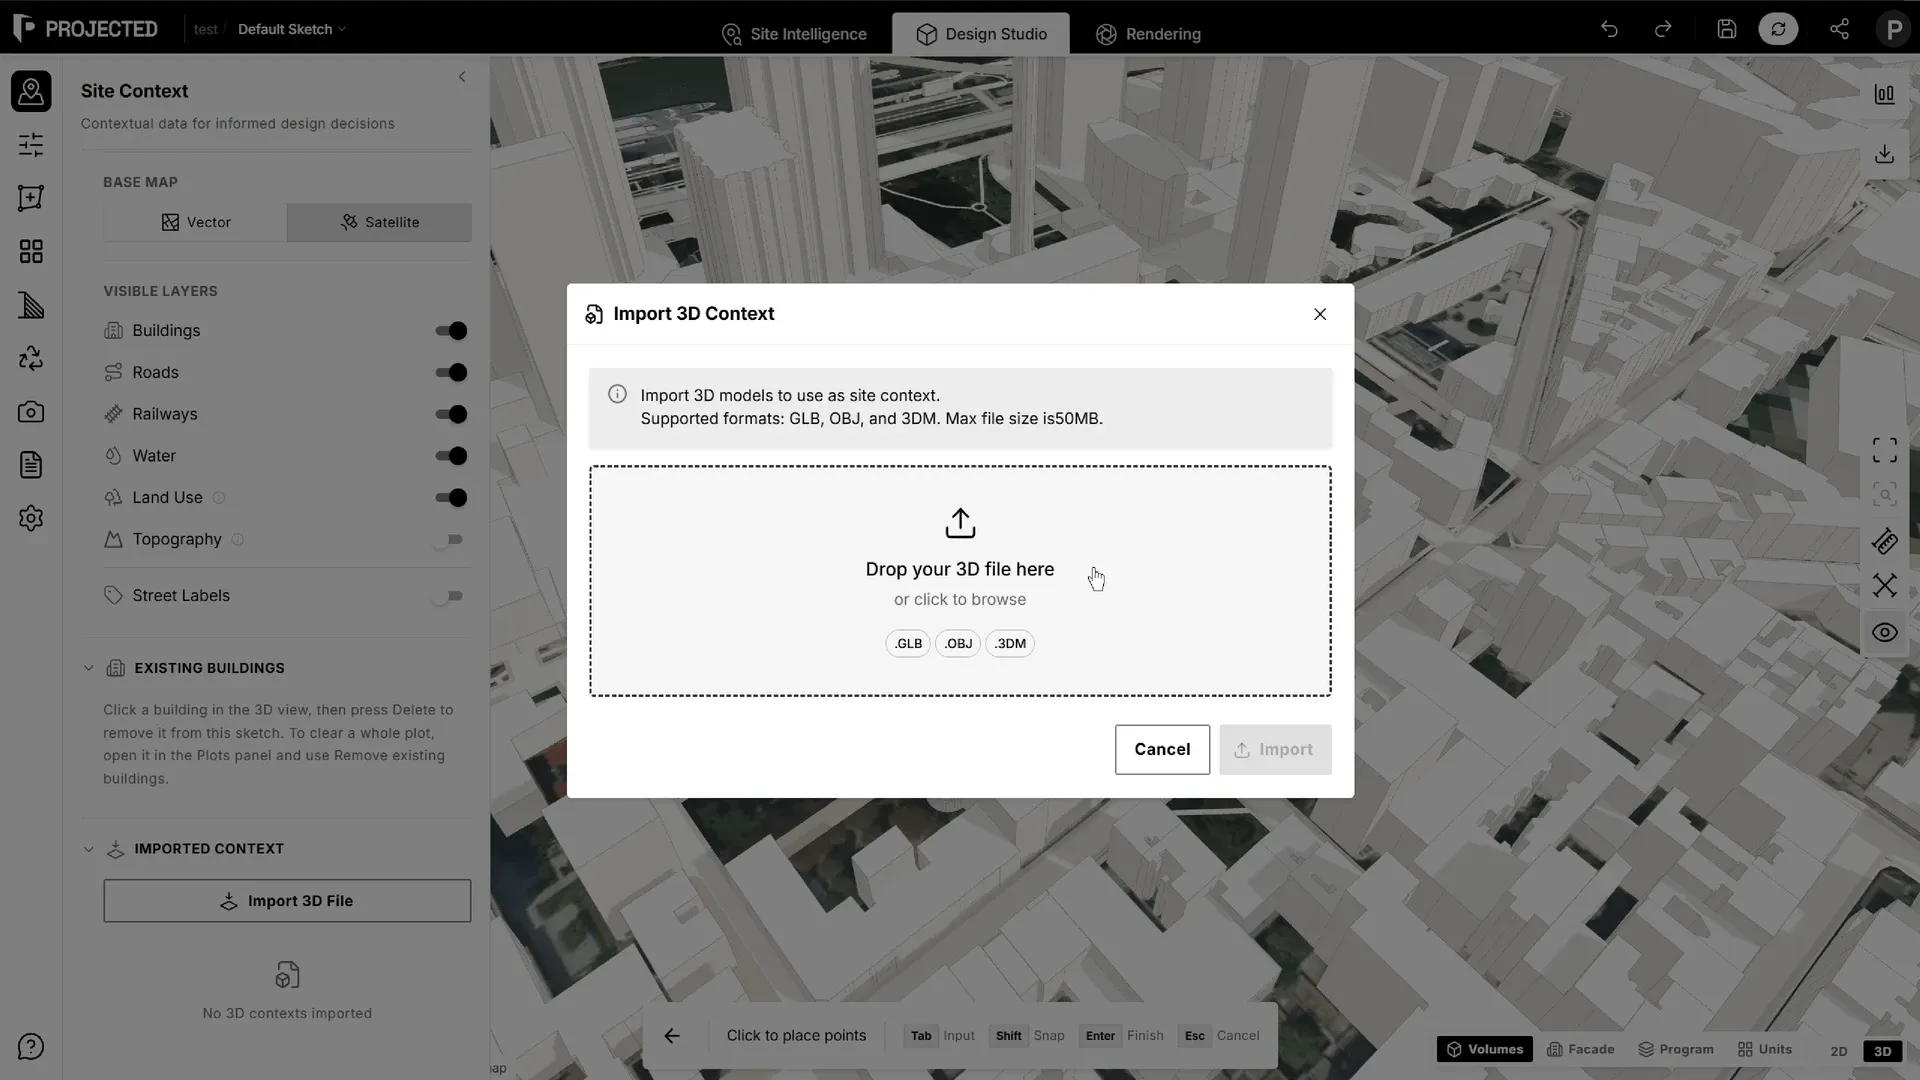Viewport: 1920px width, 1080px height.
Task: Click Cancel in the import dialog
Action: 1162,750
